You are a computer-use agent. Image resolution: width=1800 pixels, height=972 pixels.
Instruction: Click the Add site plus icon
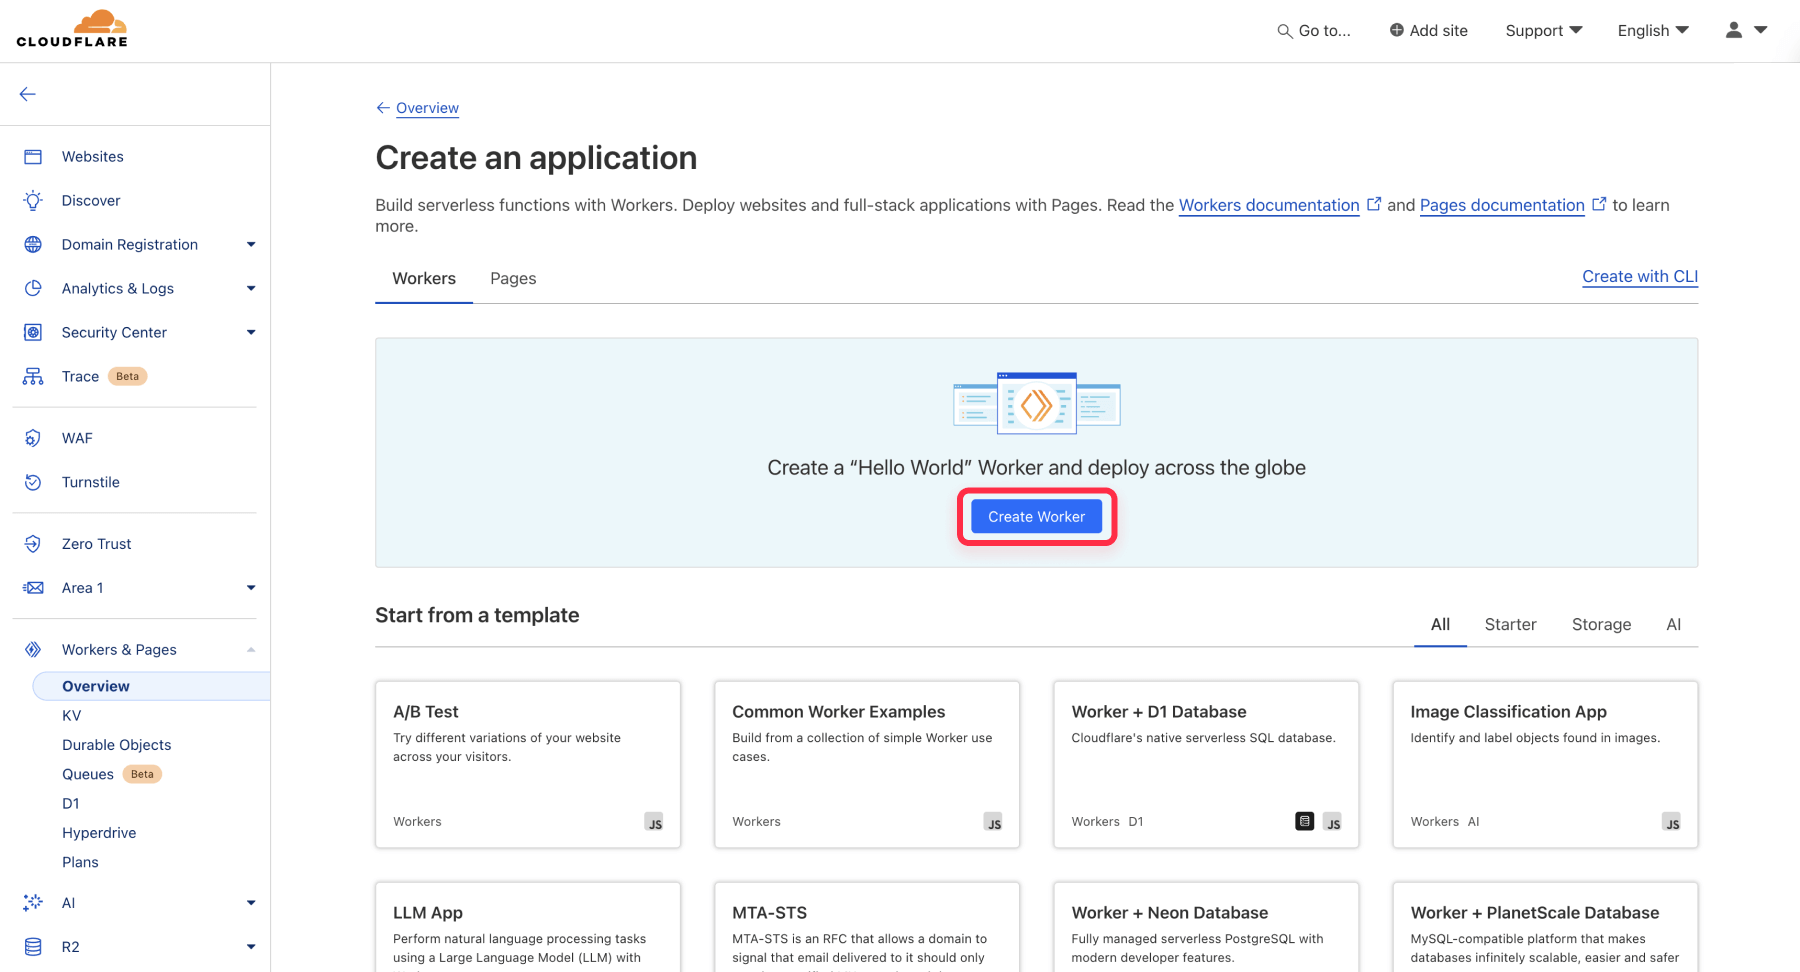coord(1396,30)
